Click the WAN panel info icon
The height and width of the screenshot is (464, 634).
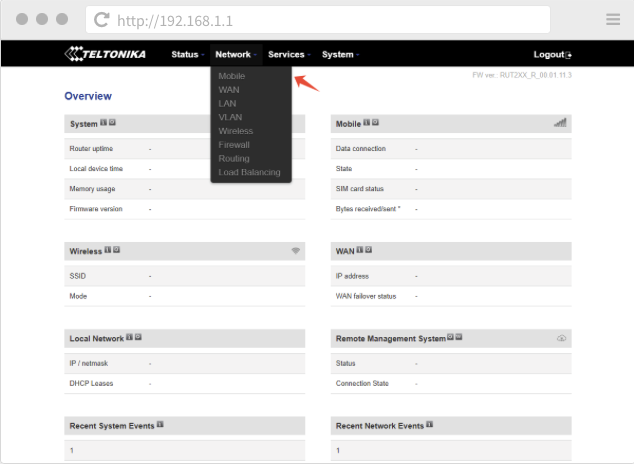[x=359, y=250]
